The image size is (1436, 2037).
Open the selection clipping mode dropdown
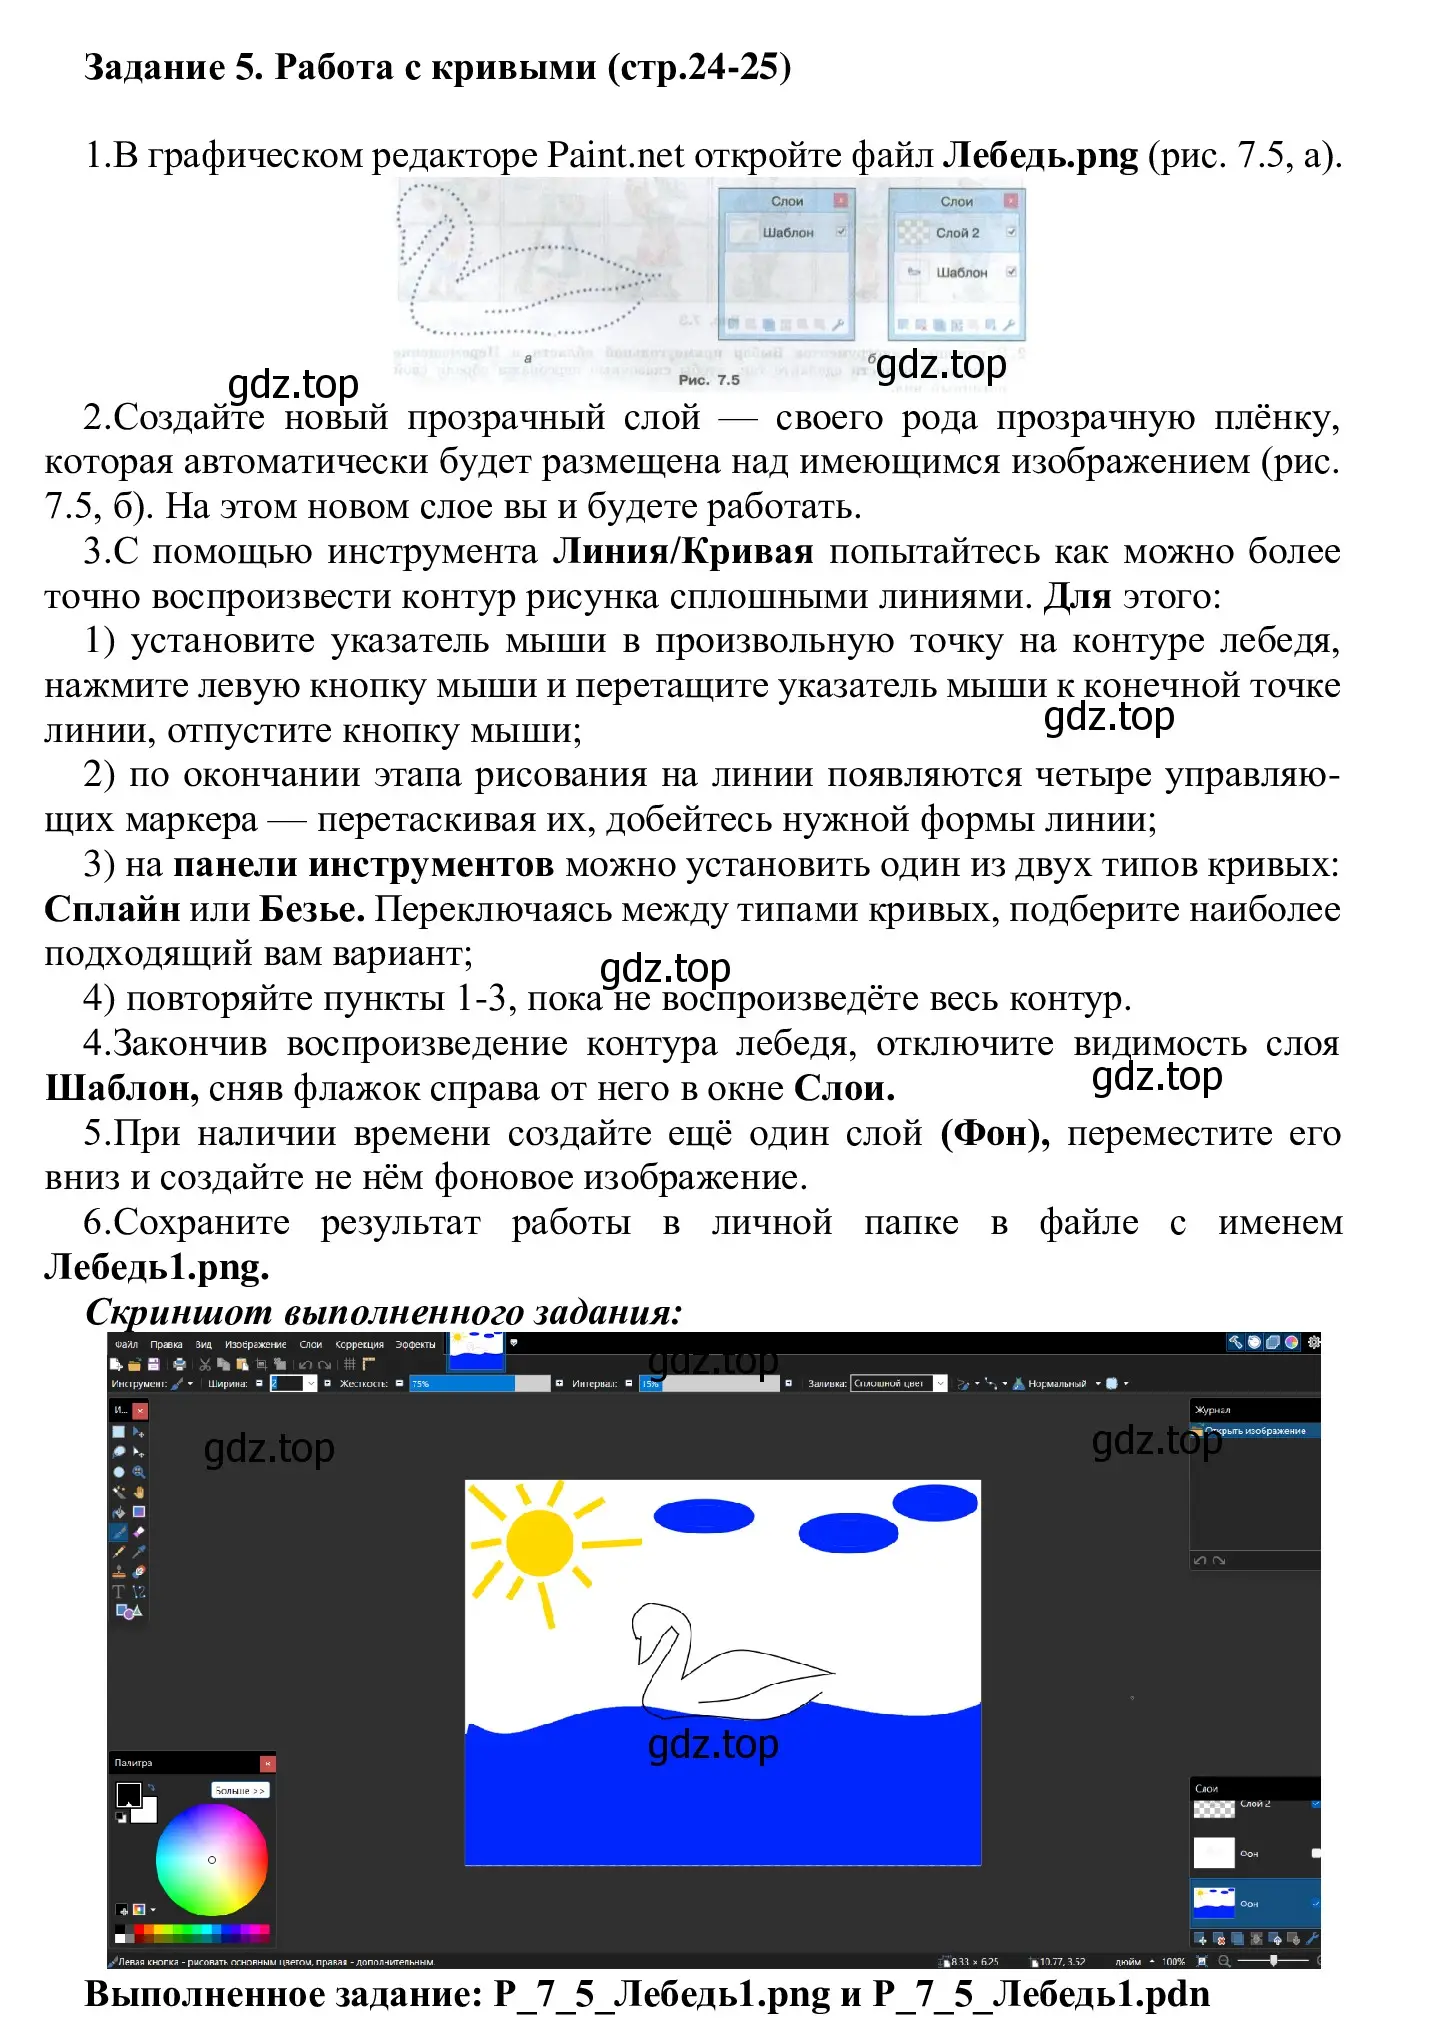point(1126,1383)
